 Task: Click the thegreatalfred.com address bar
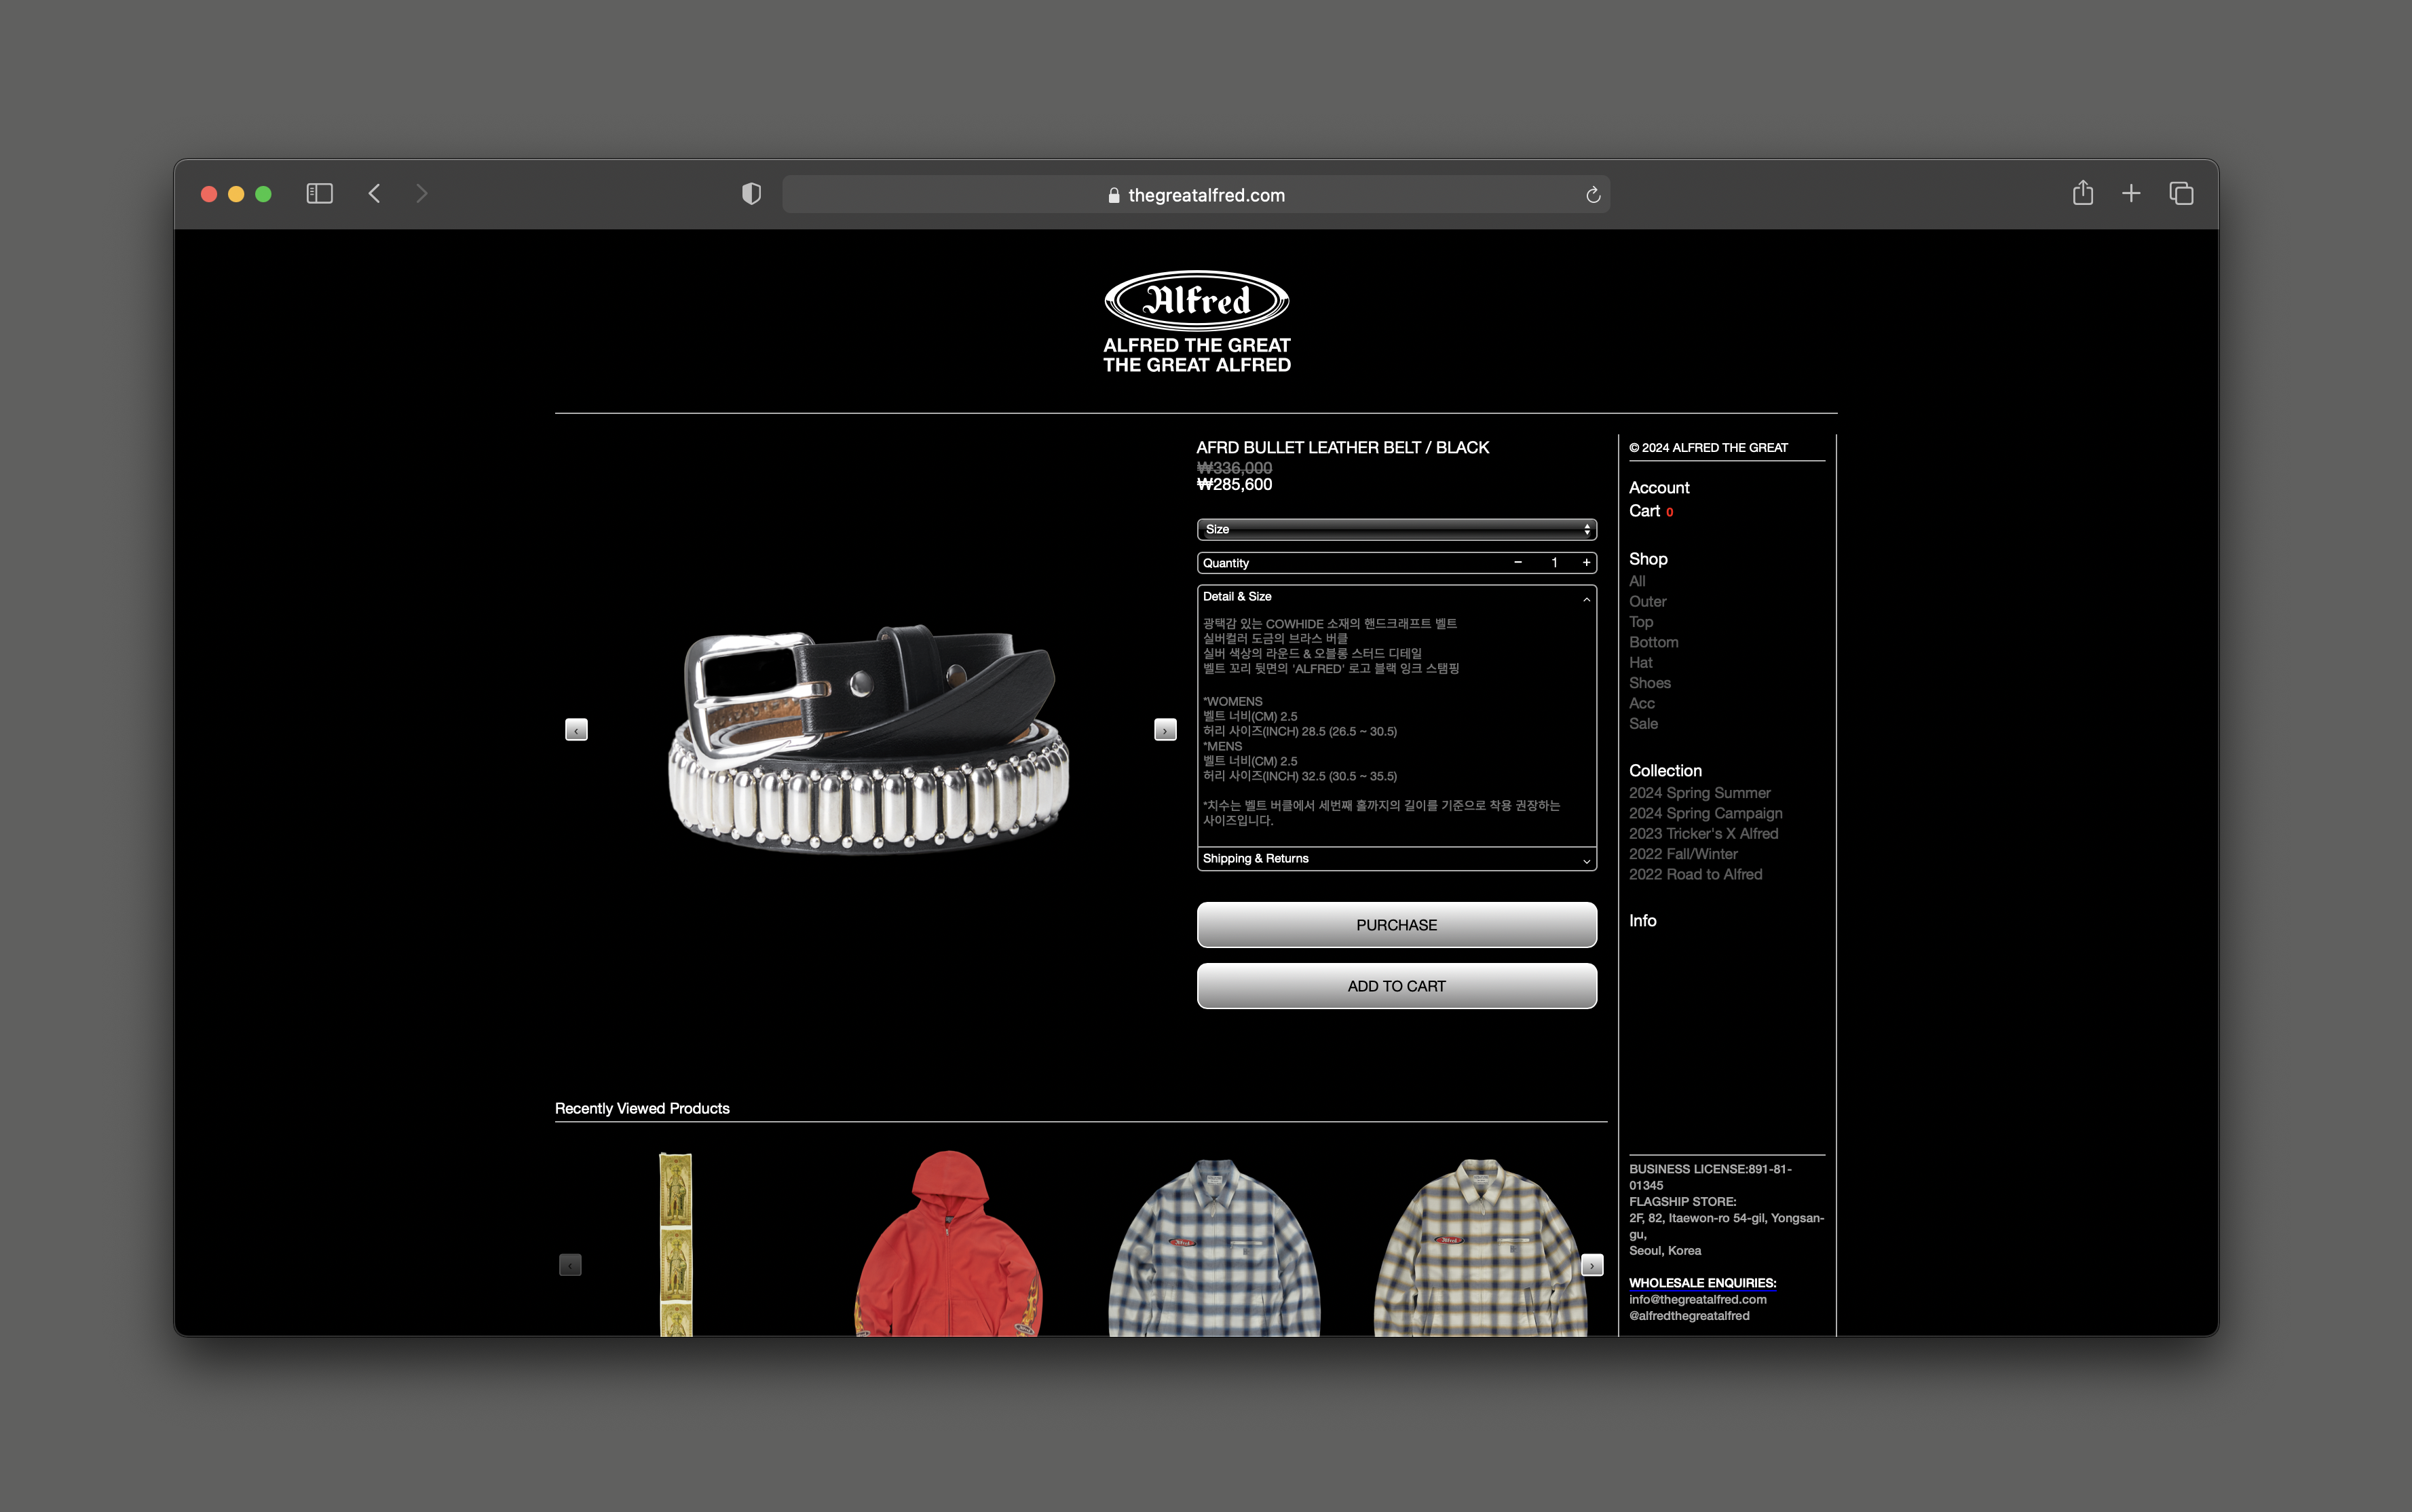(x=1195, y=195)
